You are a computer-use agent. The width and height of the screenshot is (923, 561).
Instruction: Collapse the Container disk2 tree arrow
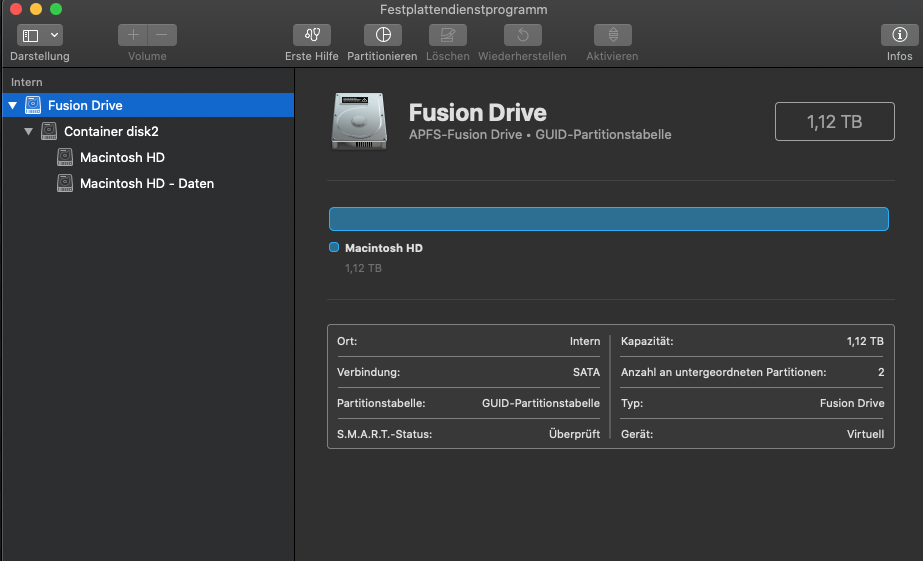pos(28,131)
